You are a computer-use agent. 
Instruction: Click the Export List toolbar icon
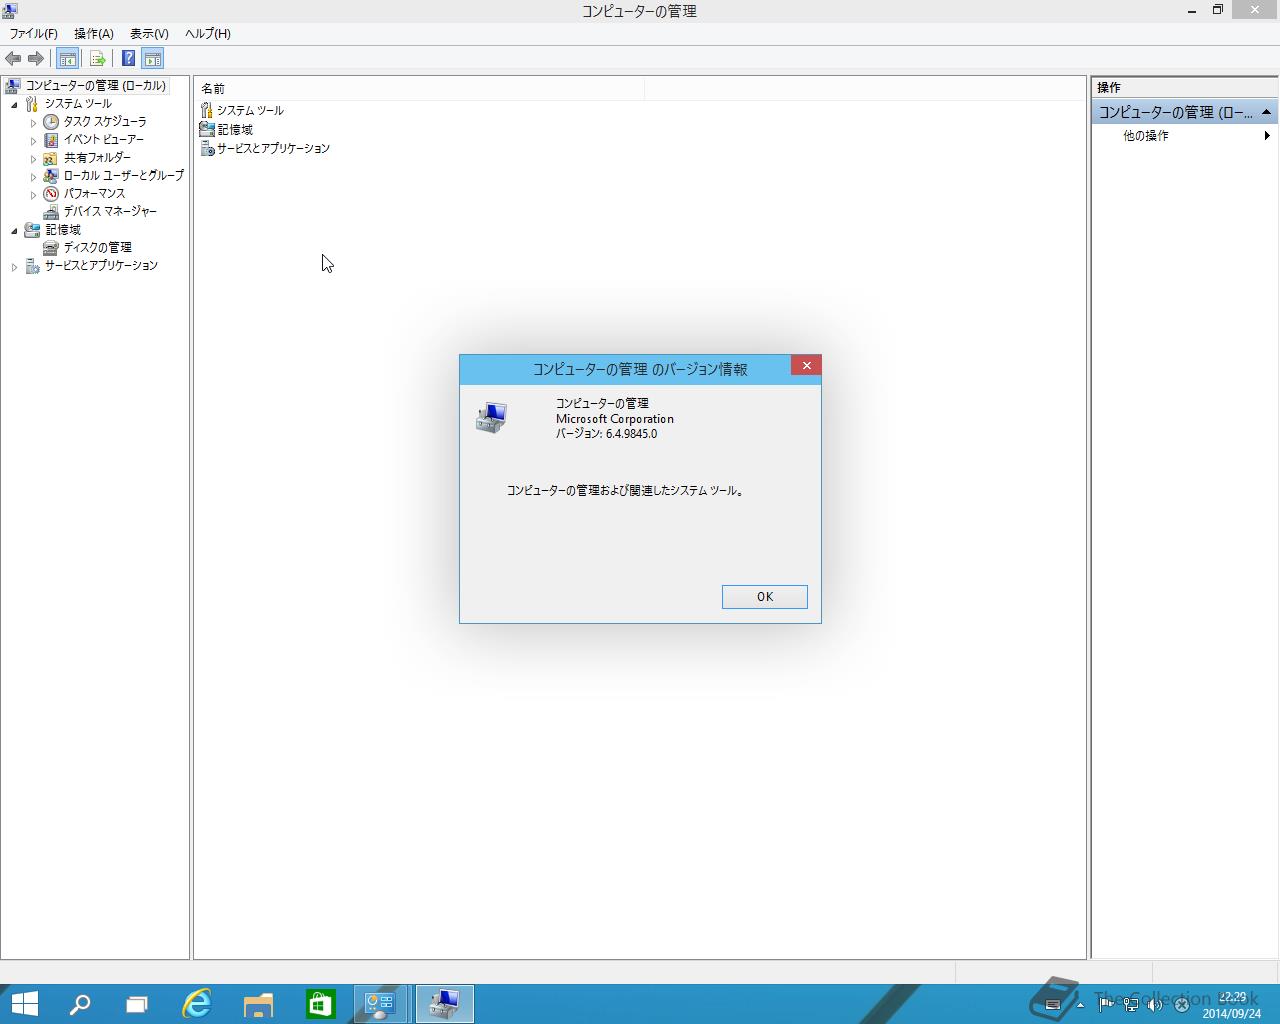(97, 59)
